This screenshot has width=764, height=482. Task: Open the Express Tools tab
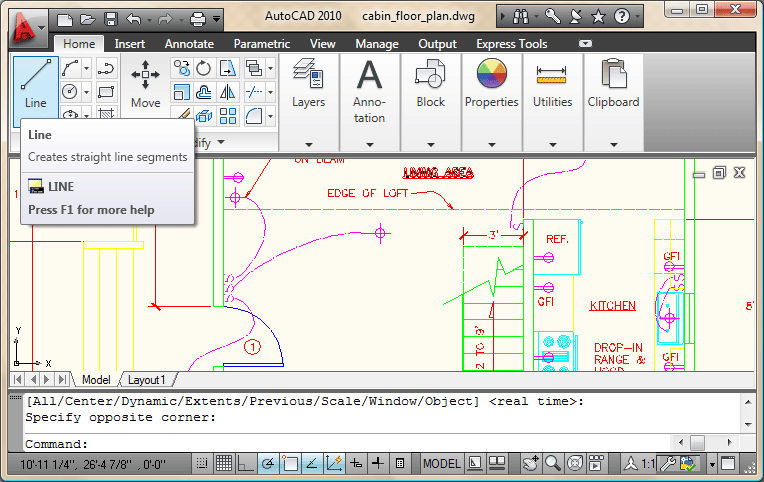(512, 44)
